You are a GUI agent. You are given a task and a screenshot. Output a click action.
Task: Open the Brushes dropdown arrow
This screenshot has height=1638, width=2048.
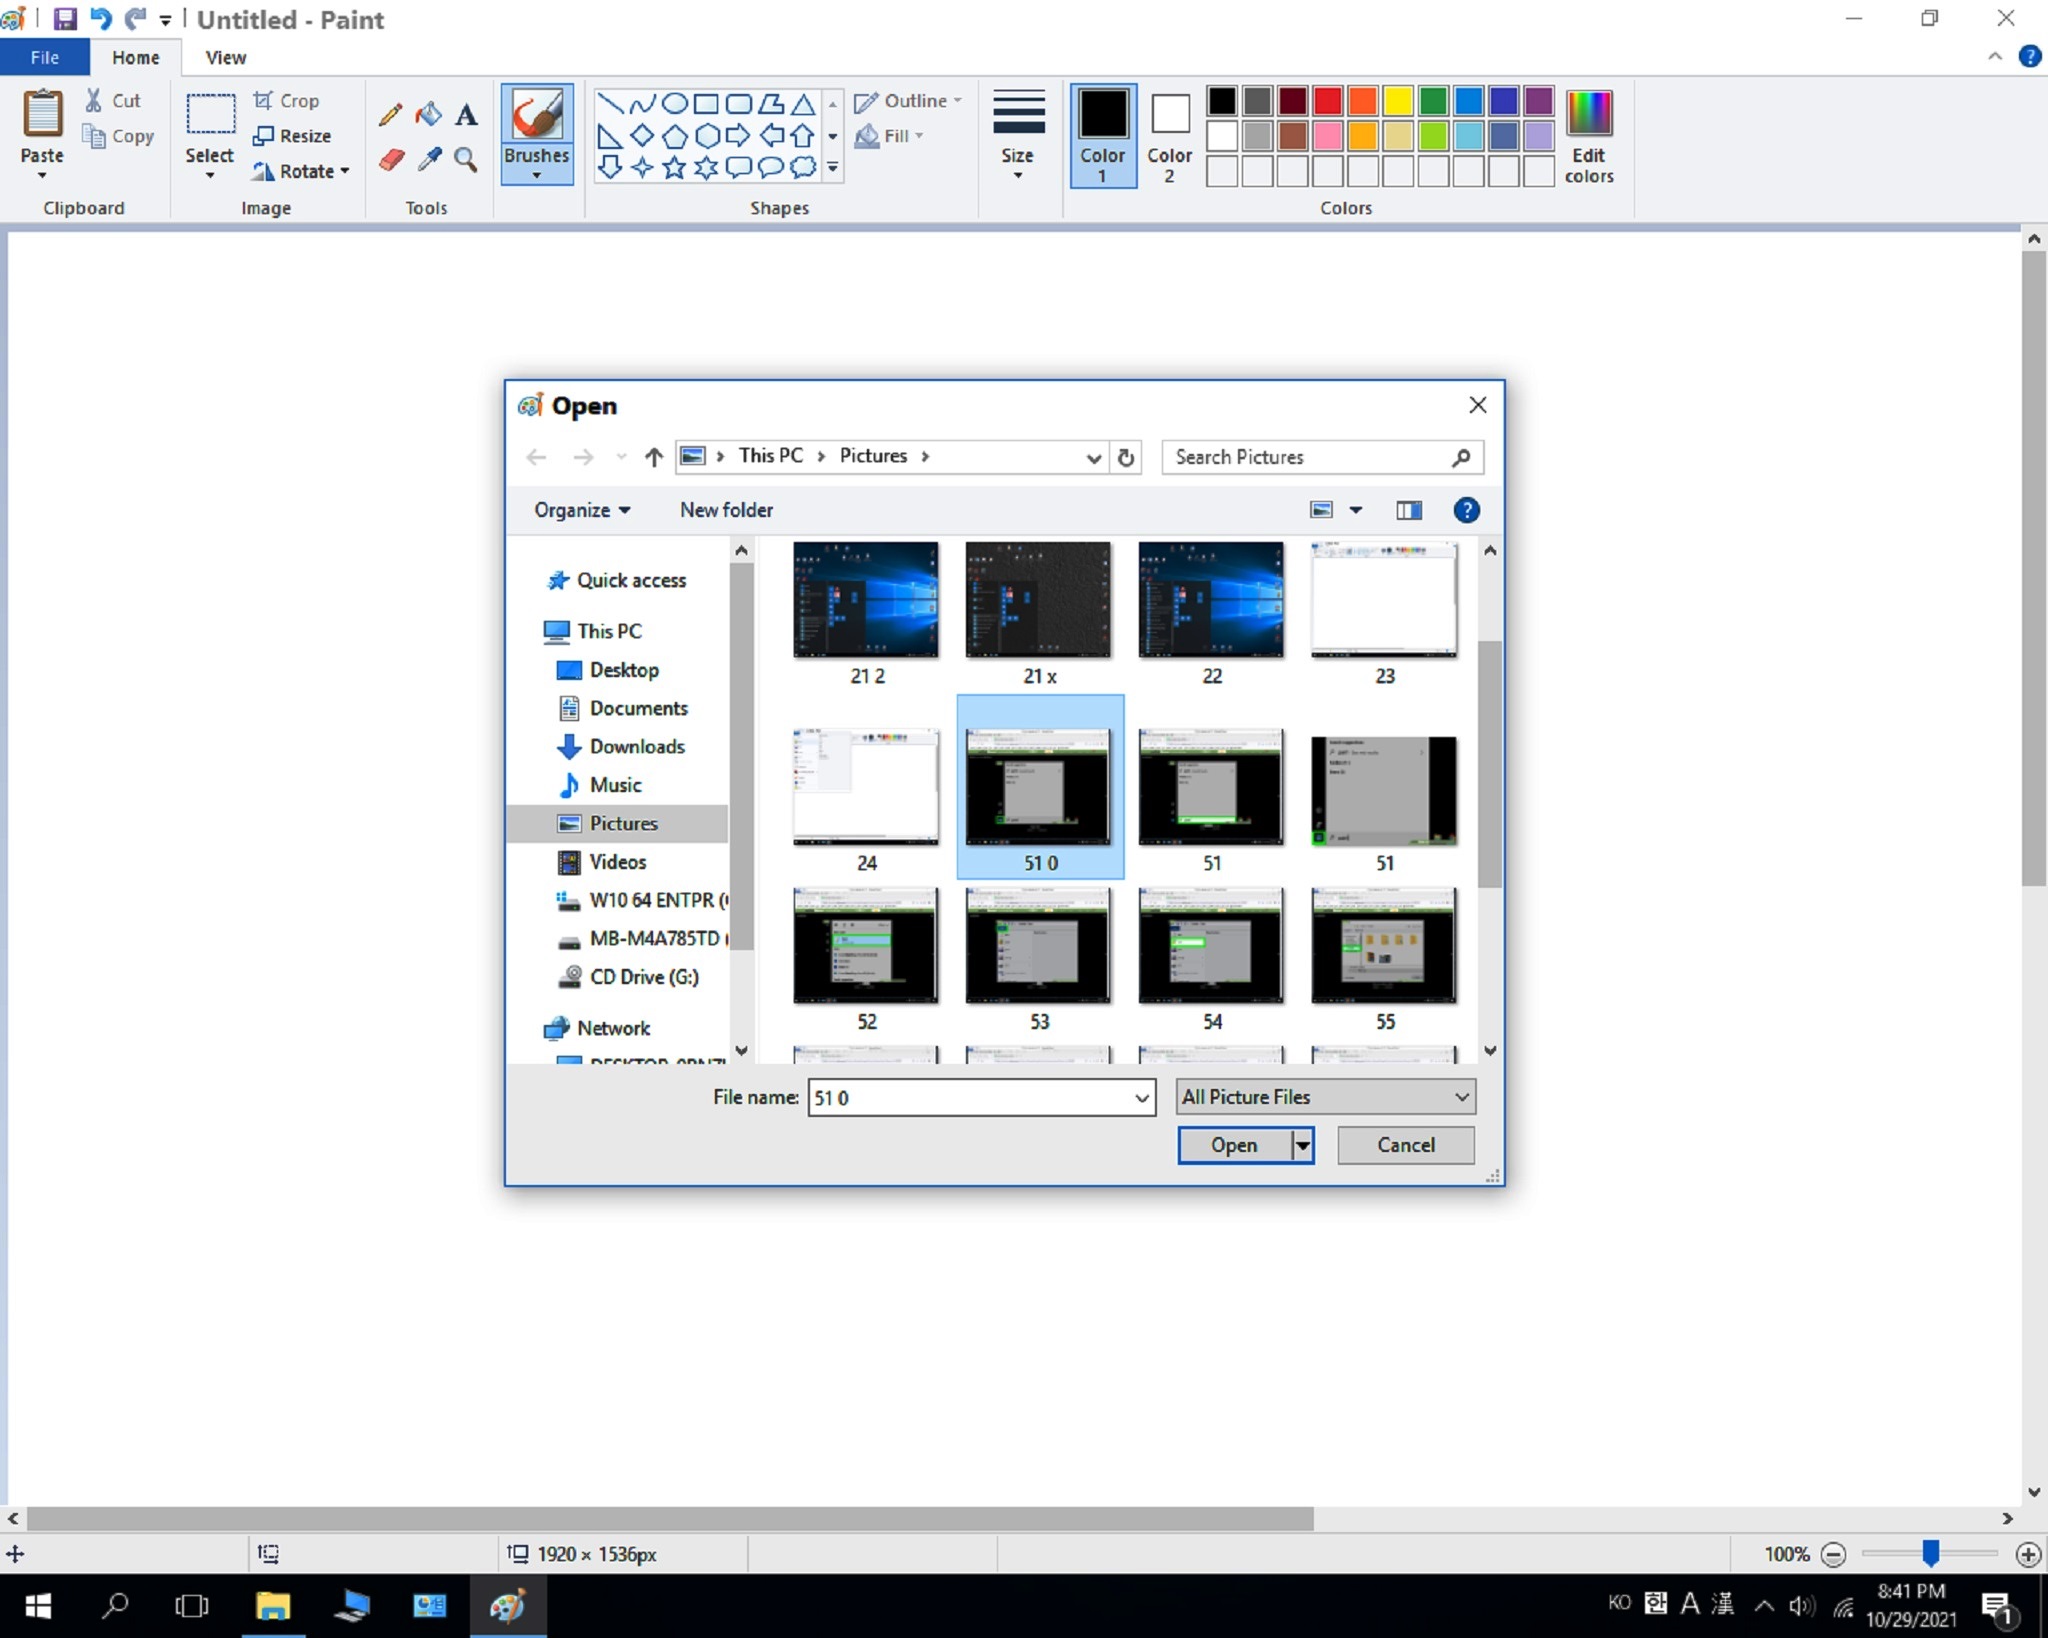(537, 175)
